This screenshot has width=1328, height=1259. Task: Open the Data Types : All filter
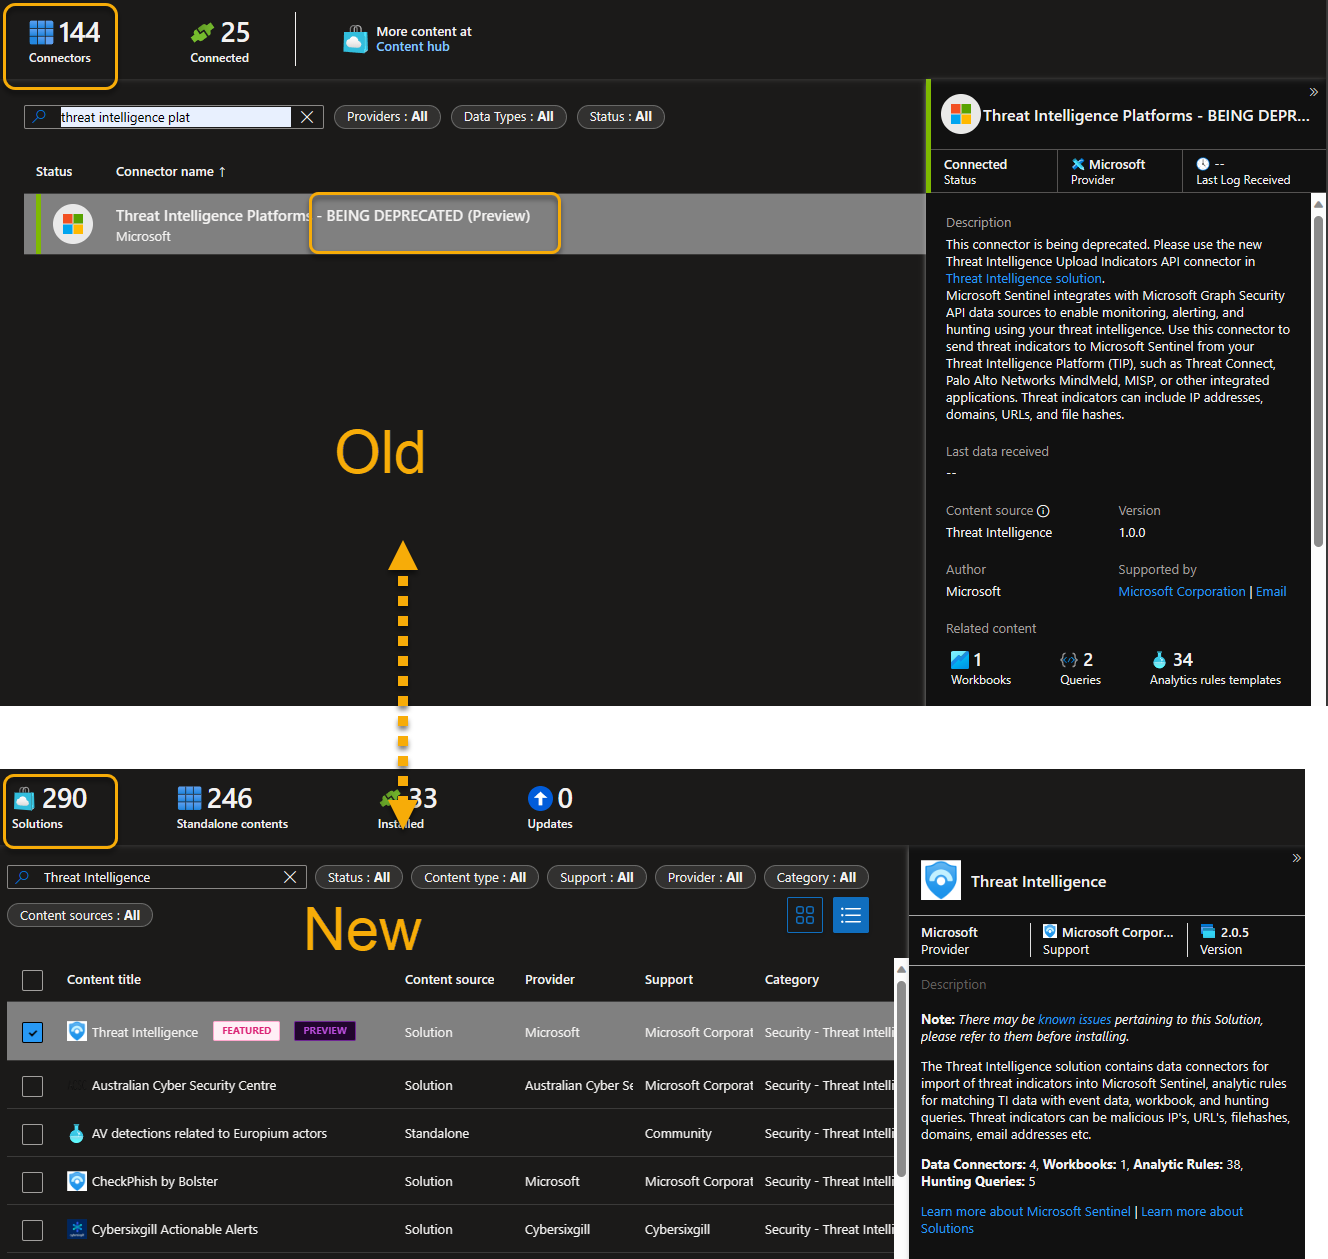click(508, 117)
